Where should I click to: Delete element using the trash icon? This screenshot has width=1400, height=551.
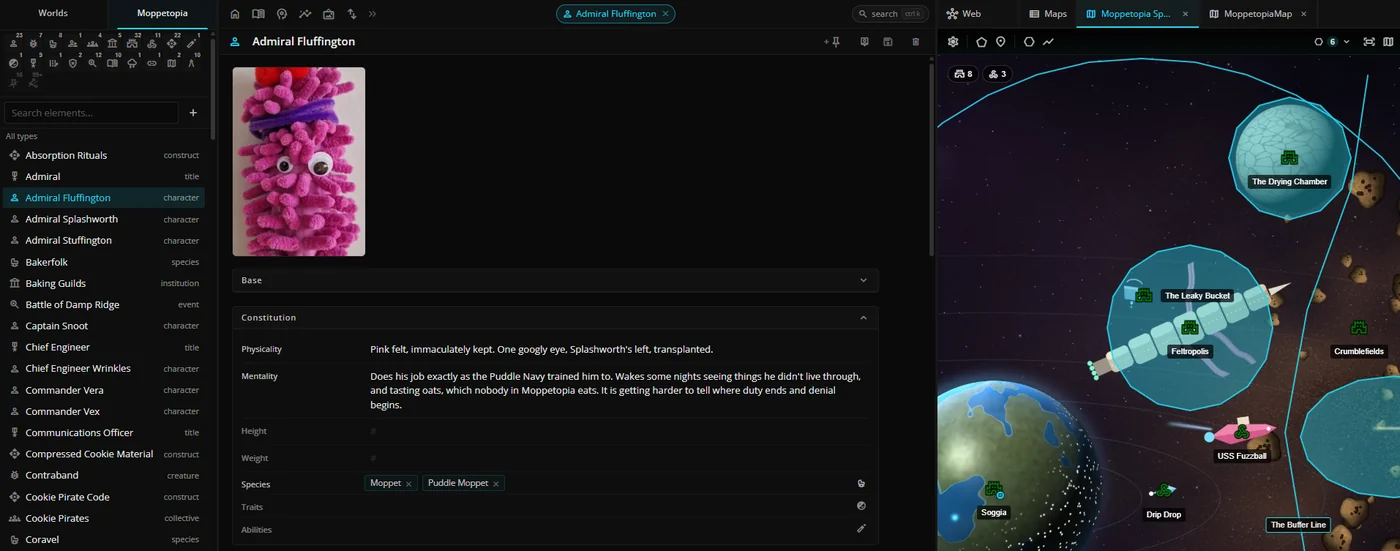[x=915, y=42]
